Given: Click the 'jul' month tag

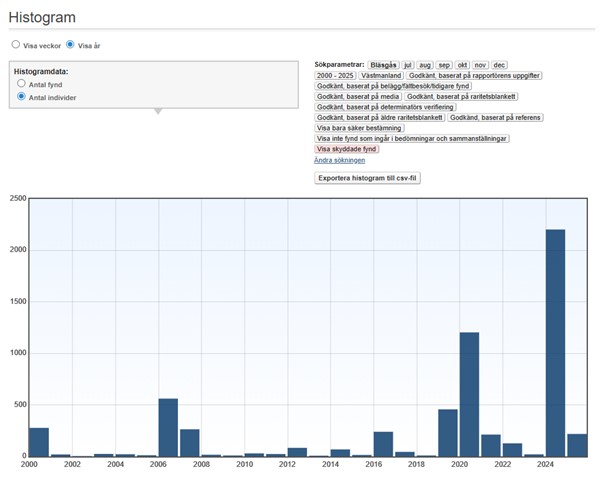Looking at the screenshot, I should click(x=408, y=65).
